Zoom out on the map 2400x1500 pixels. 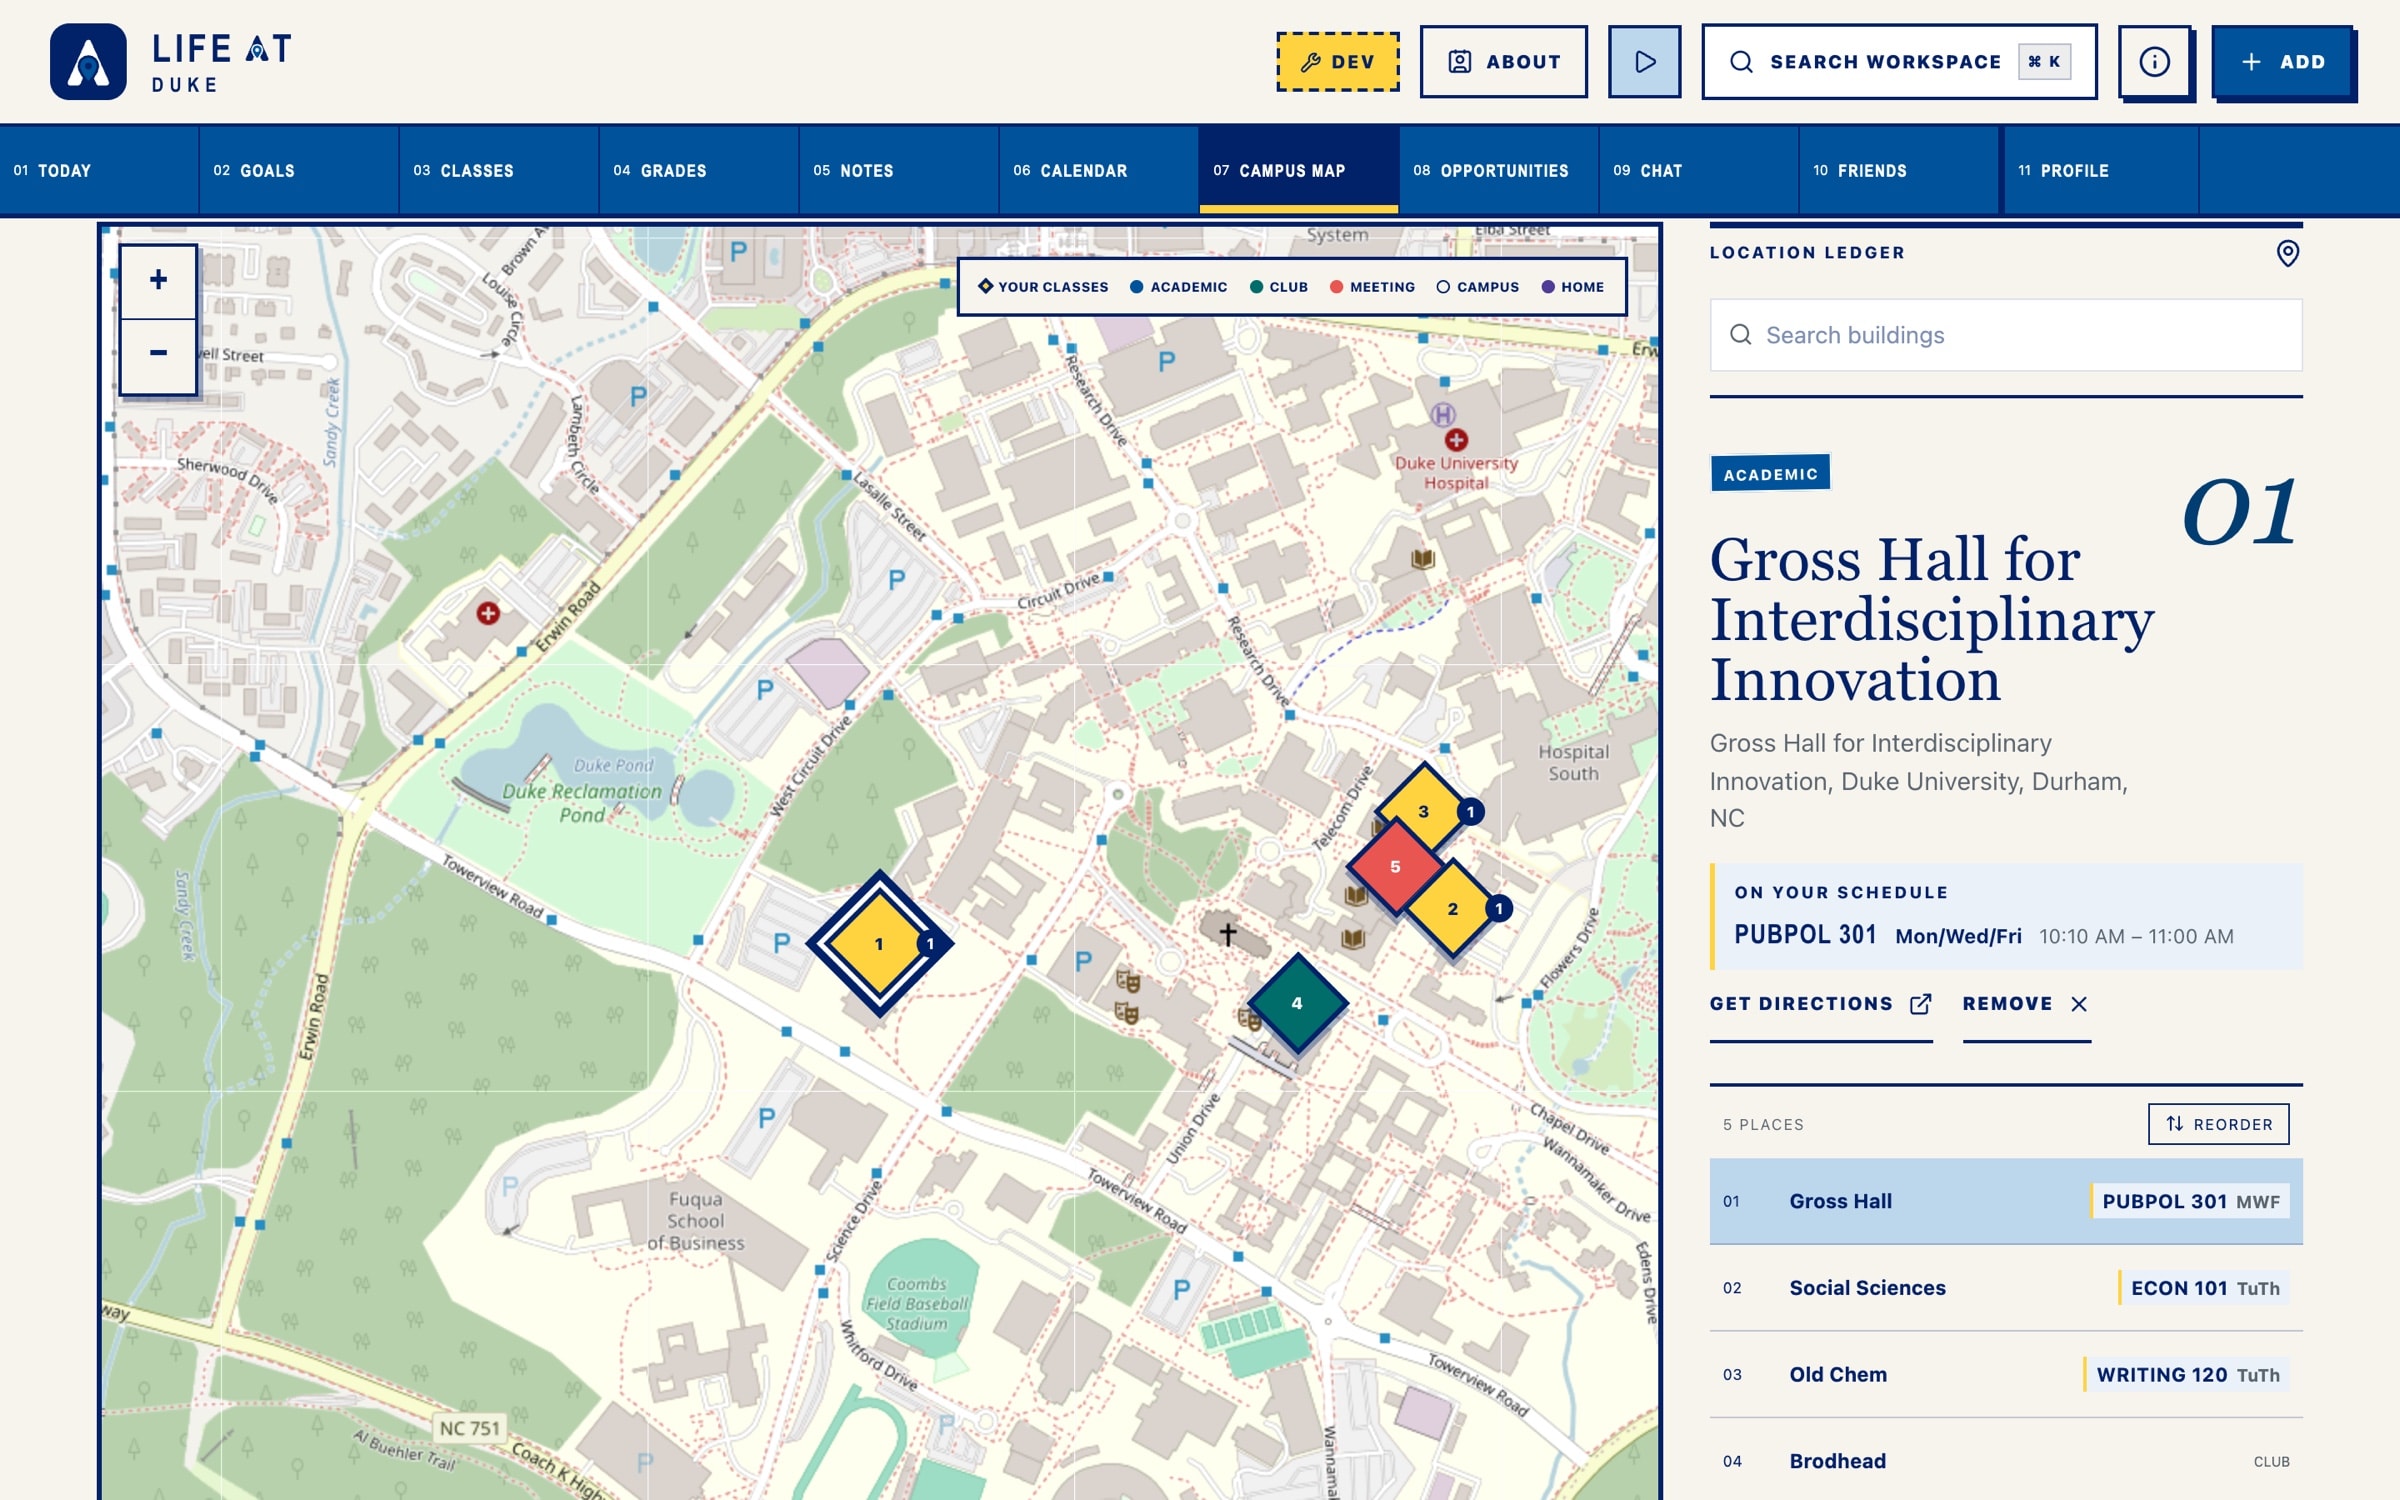[158, 355]
